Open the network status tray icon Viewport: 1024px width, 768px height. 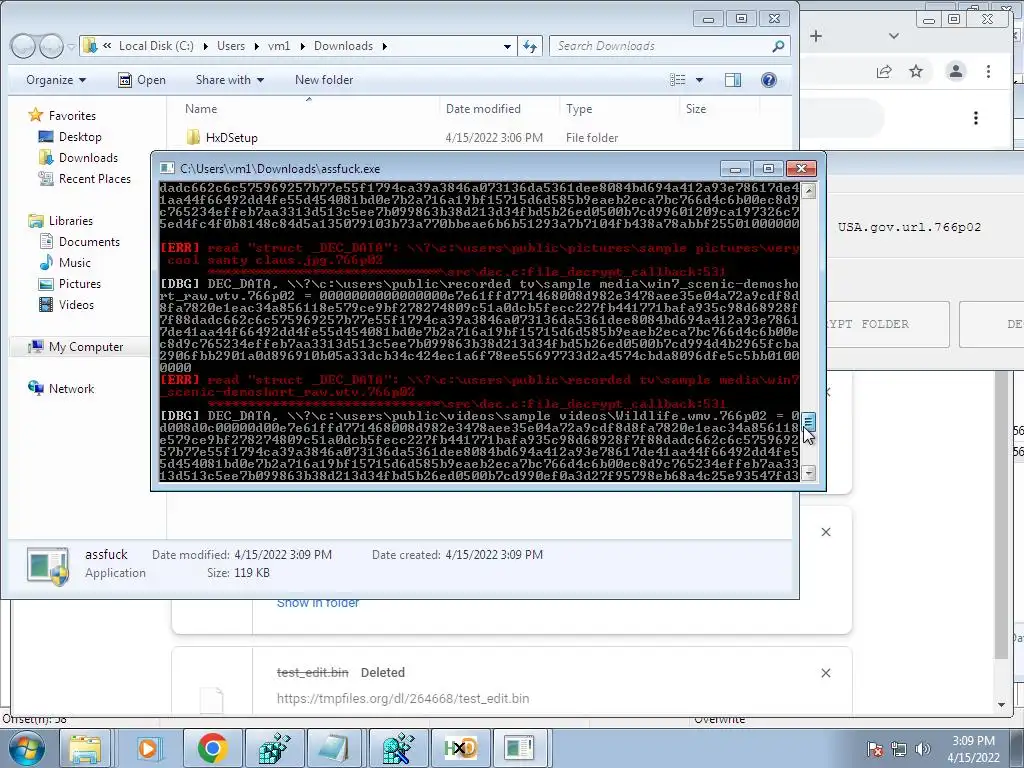(x=899, y=749)
